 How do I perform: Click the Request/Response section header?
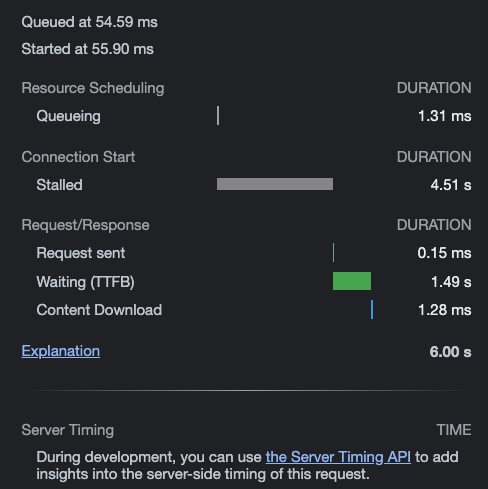click(85, 225)
